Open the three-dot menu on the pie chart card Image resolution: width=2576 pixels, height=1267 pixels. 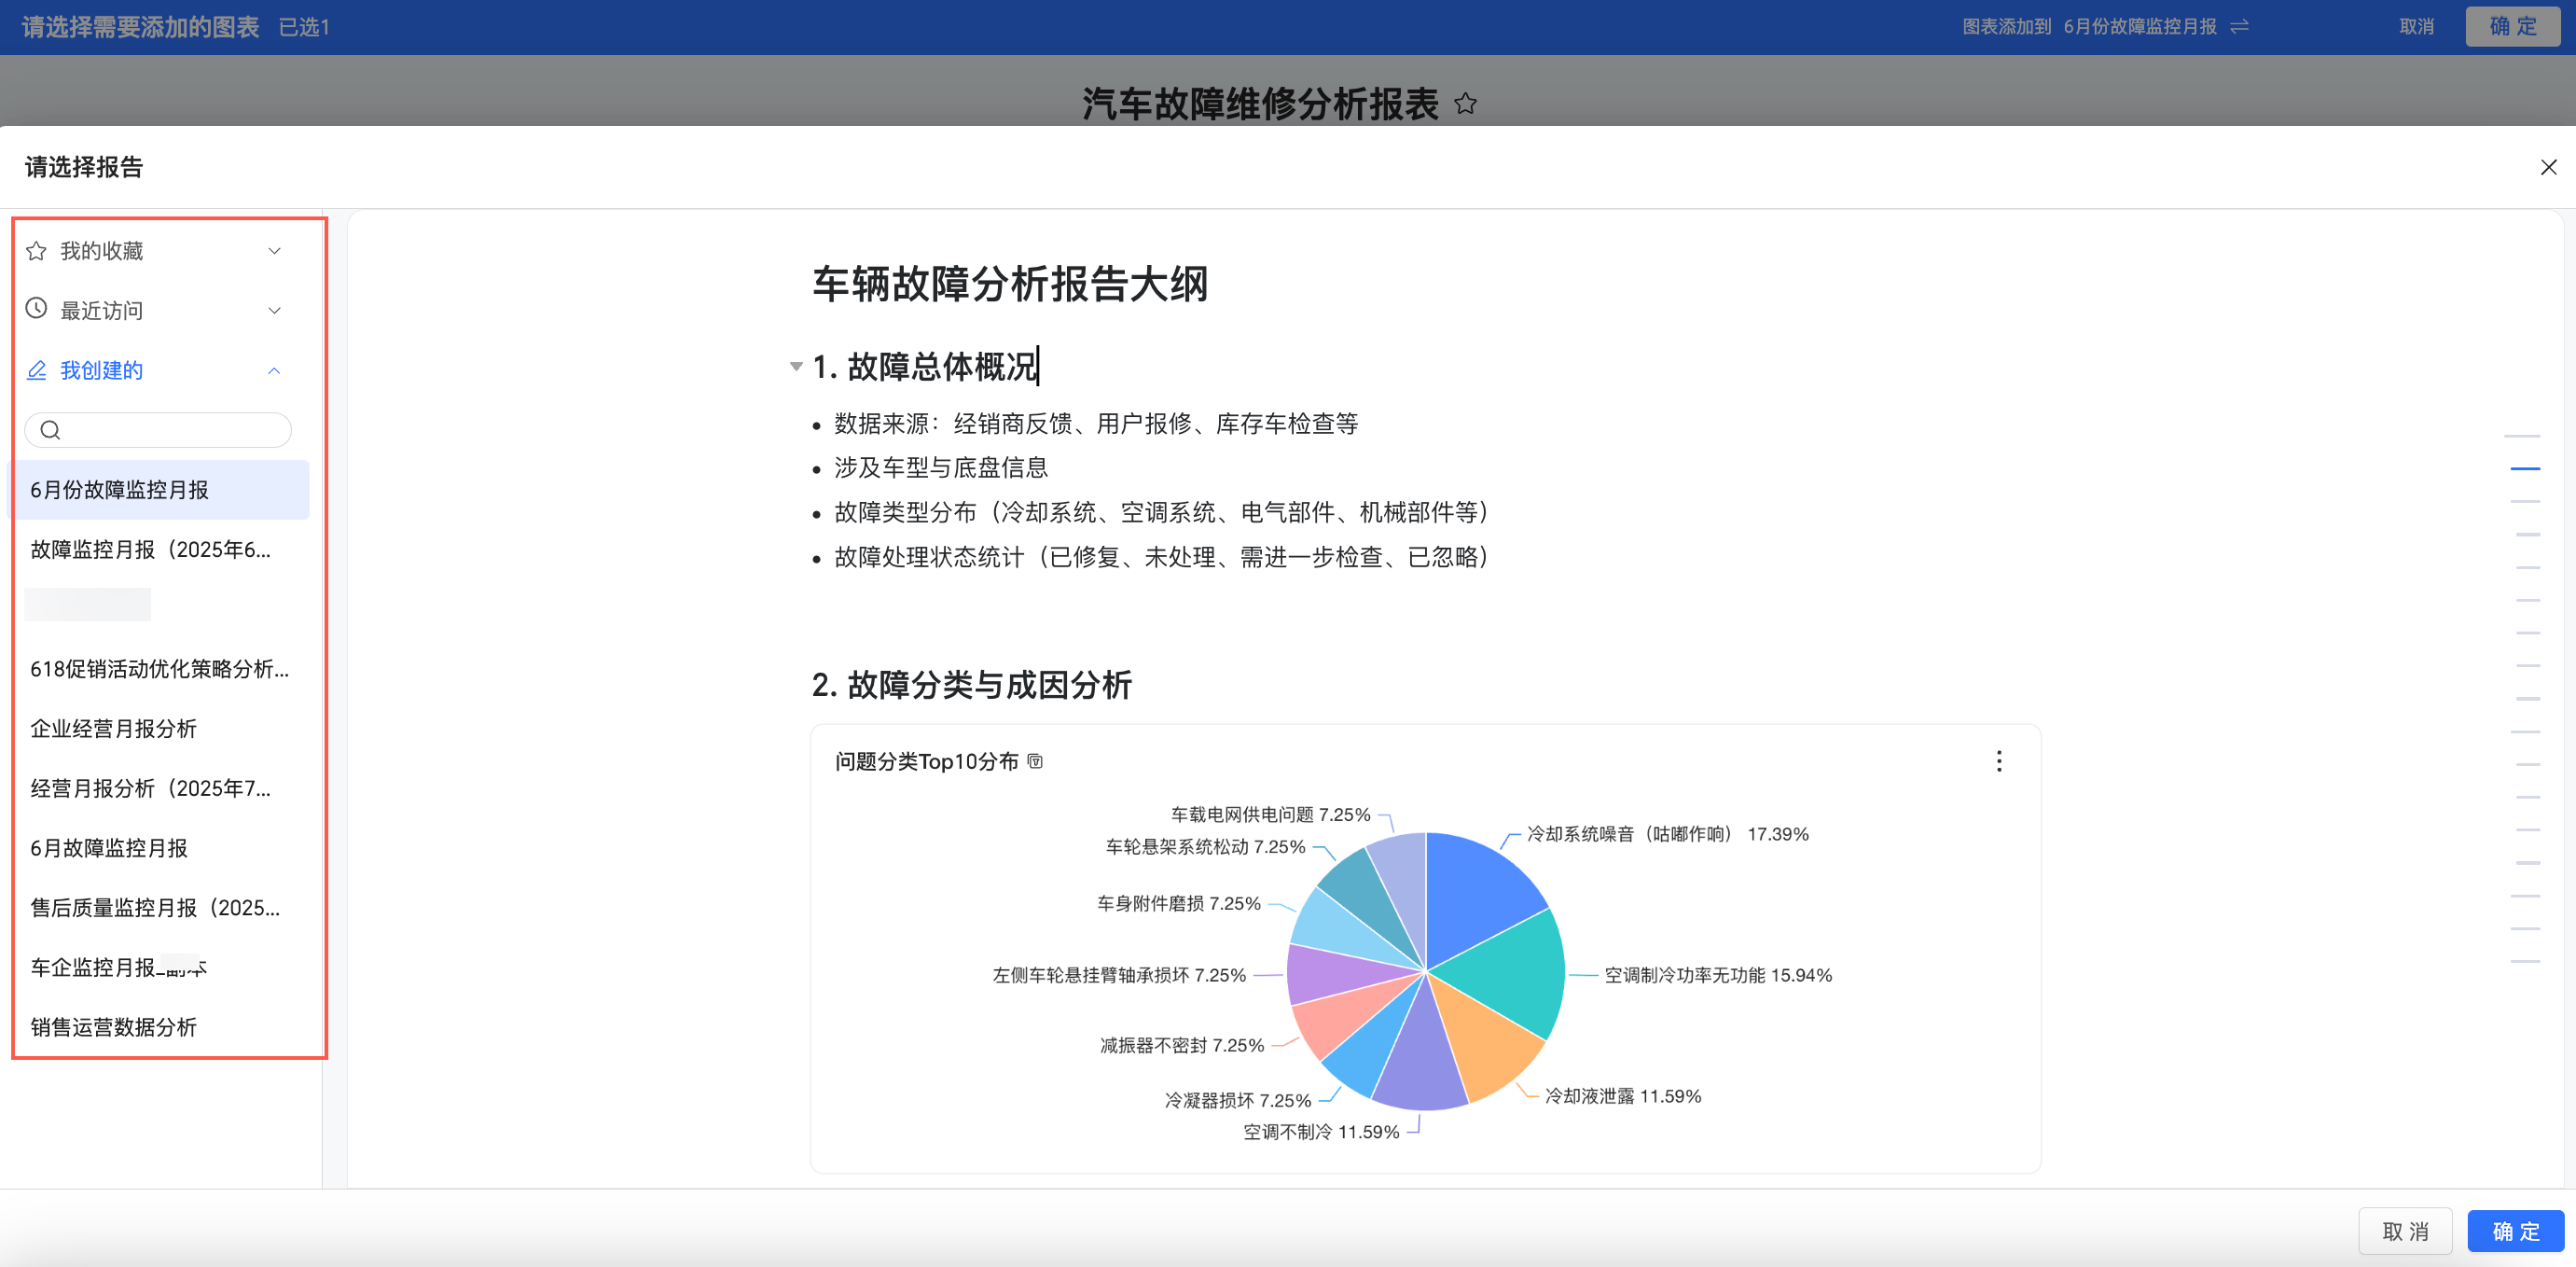click(1998, 761)
